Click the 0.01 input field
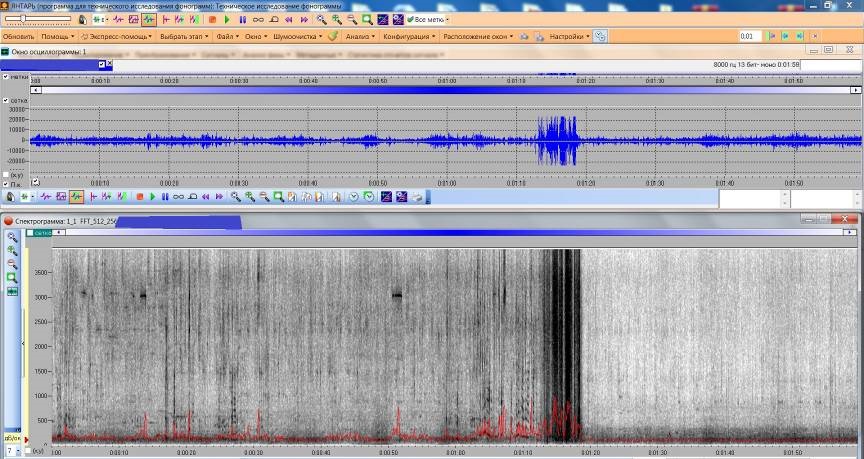The width and height of the screenshot is (864, 459). click(750, 36)
